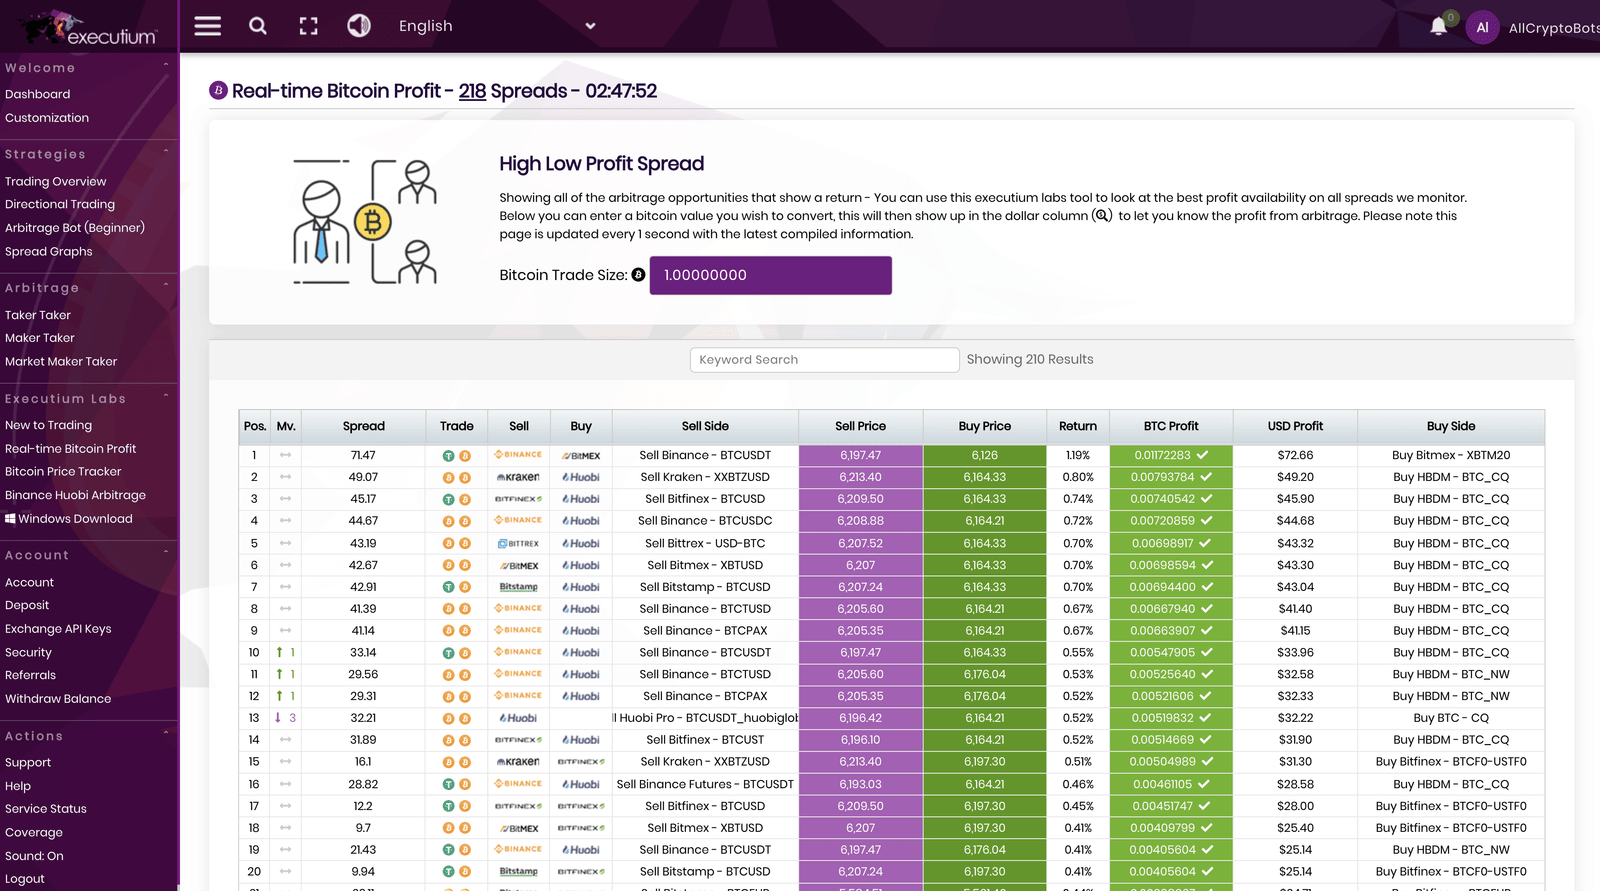Collapse the Executium Labs section
The height and width of the screenshot is (891, 1600).
click(x=166, y=398)
